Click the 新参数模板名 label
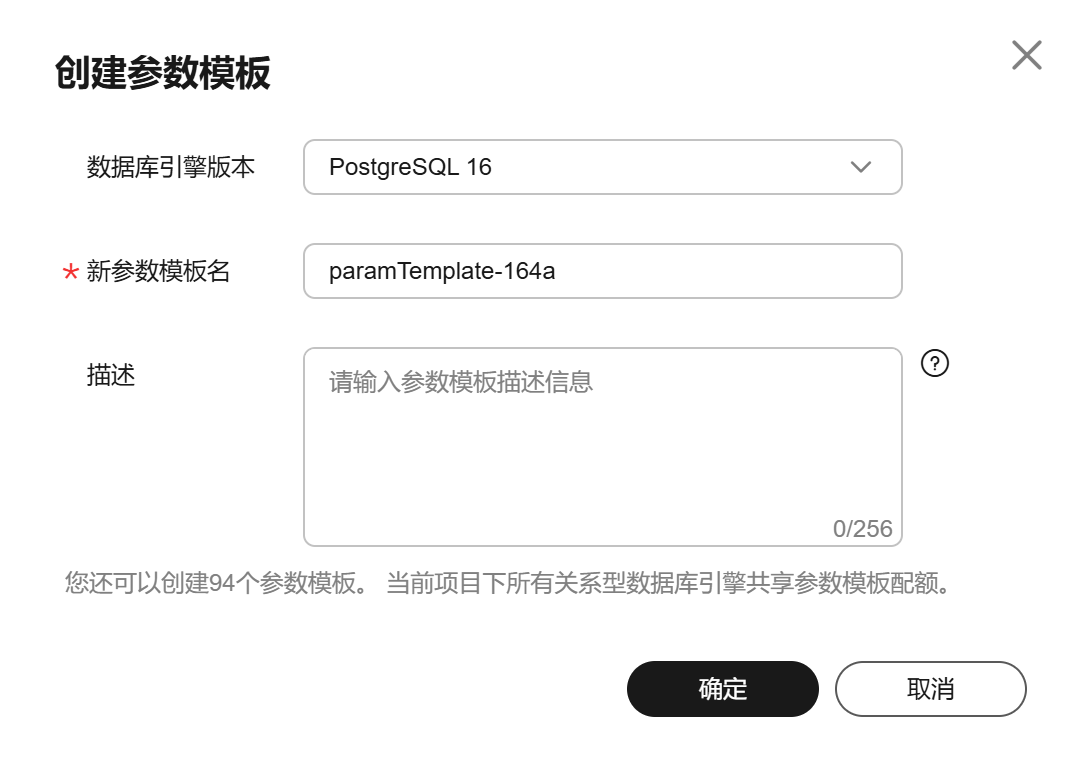This screenshot has width=1084, height=770. click(158, 271)
